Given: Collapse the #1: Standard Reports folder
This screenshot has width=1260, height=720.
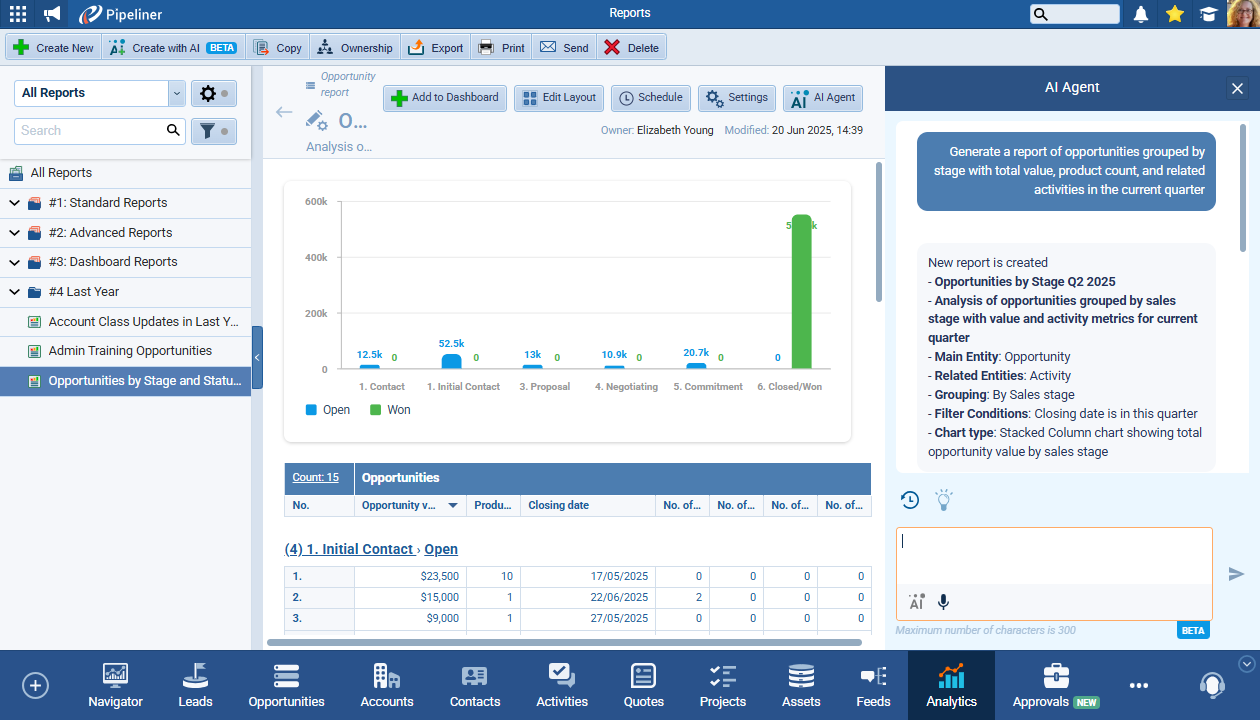Looking at the screenshot, I should (x=15, y=203).
